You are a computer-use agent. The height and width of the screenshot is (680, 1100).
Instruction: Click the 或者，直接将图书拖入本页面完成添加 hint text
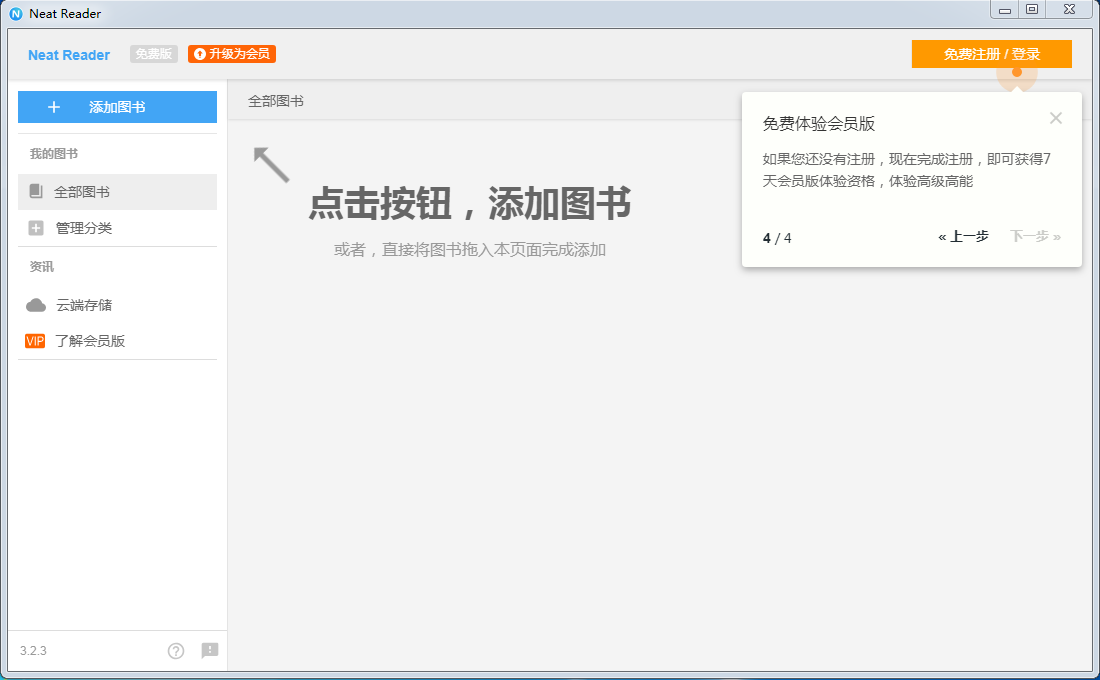pos(469,250)
